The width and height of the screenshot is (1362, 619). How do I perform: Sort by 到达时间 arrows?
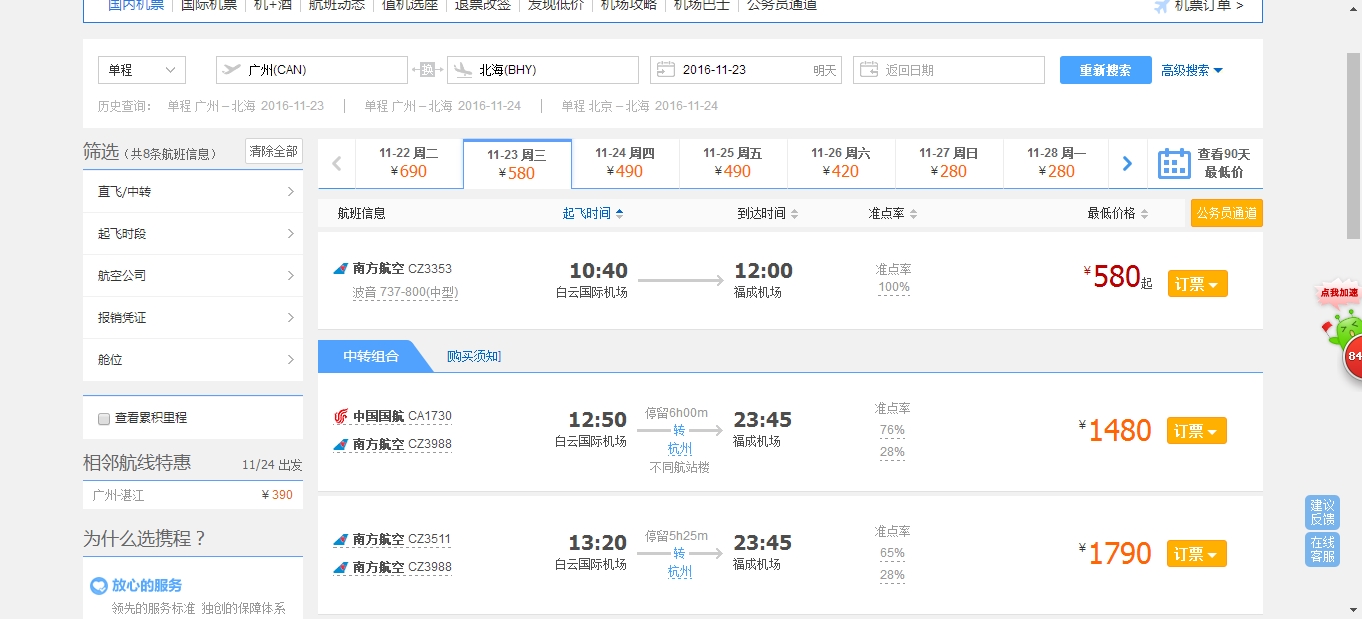[x=795, y=213]
